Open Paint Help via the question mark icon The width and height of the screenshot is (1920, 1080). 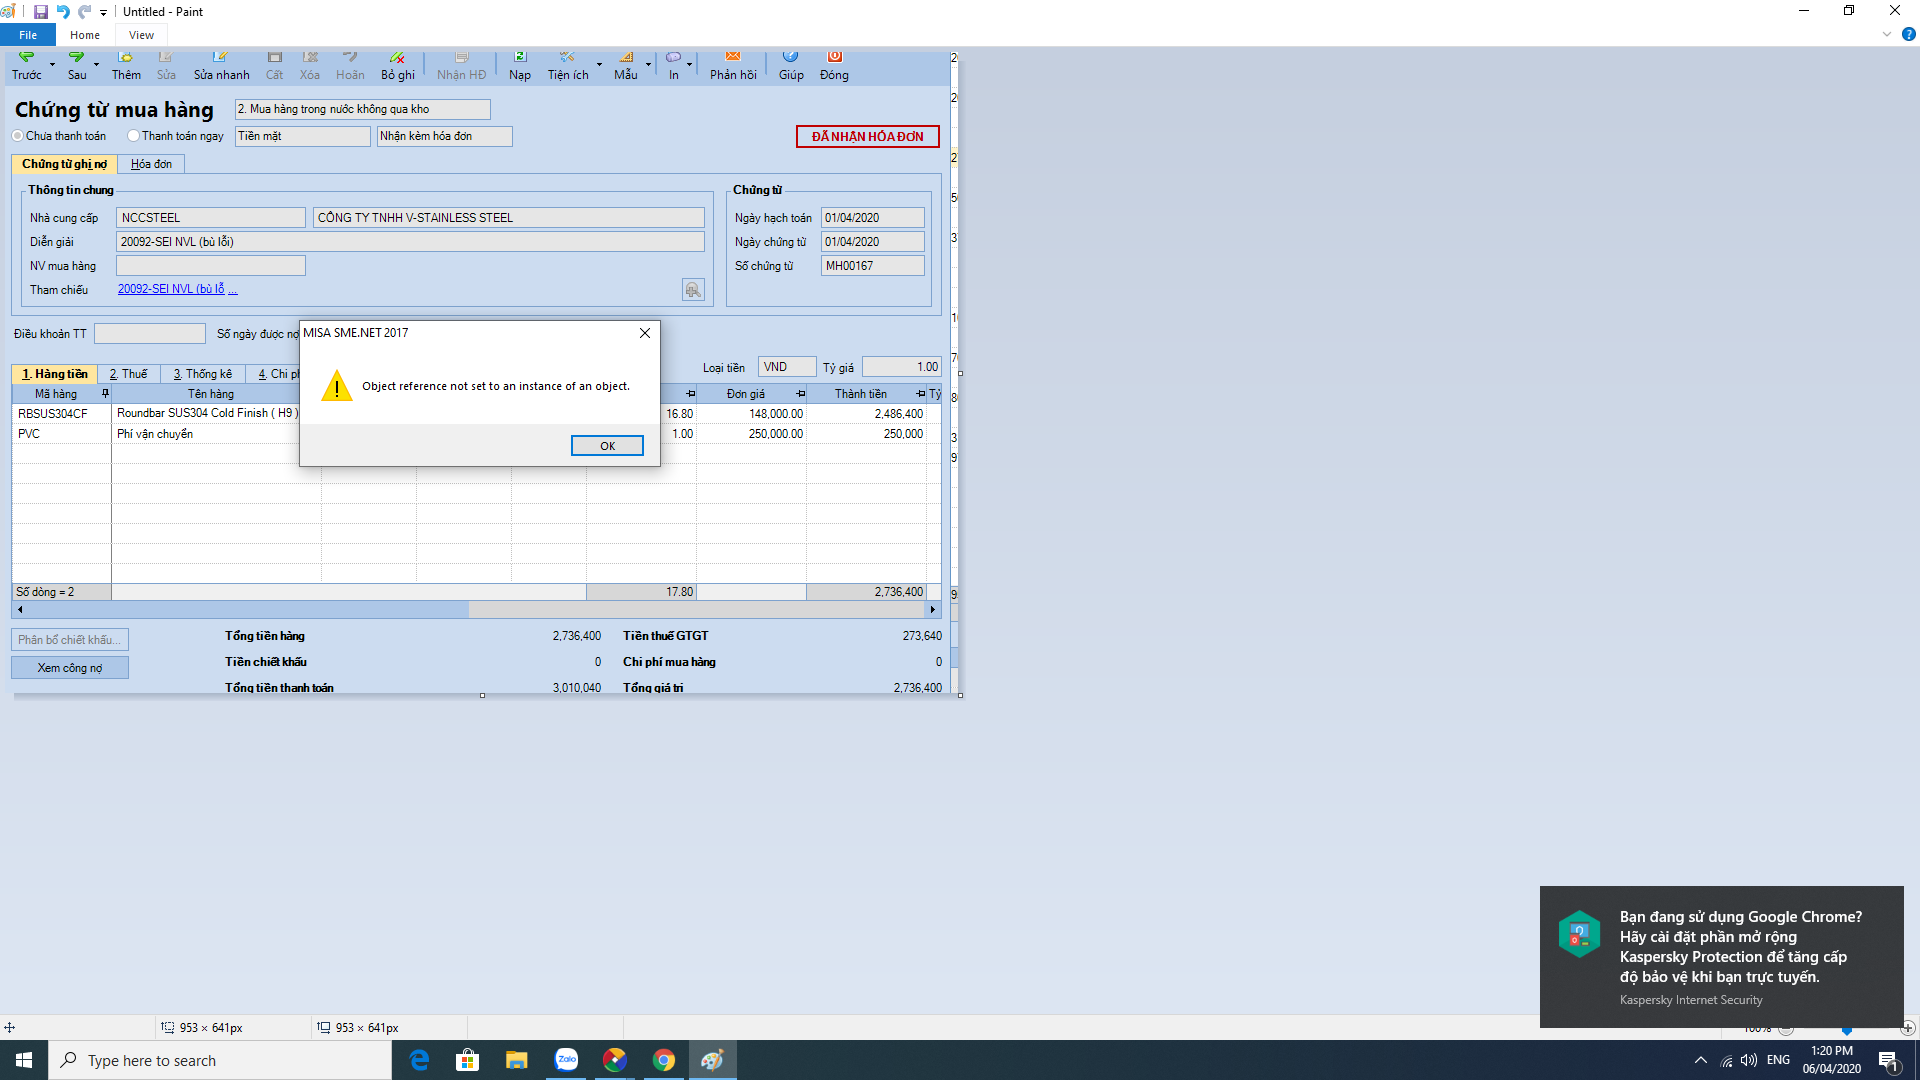tap(1908, 34)
